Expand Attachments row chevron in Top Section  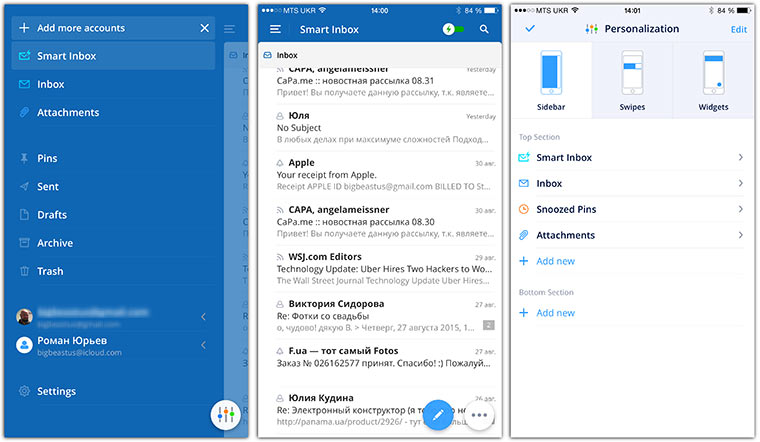pyautogui.click(x=741, y=235)
